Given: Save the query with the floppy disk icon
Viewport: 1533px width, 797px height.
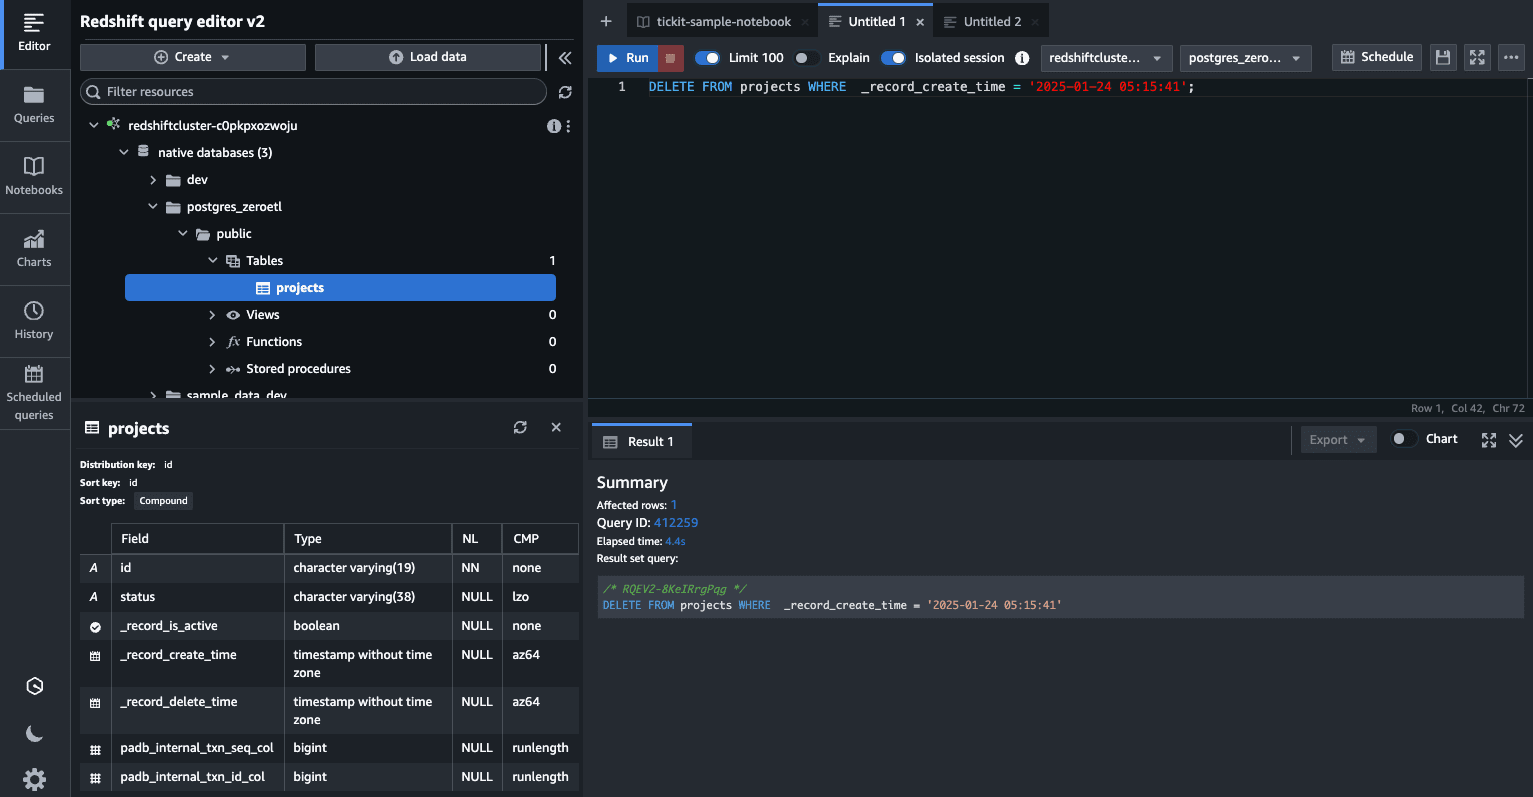Looking at the screenshot, I should coord(1442,58).
